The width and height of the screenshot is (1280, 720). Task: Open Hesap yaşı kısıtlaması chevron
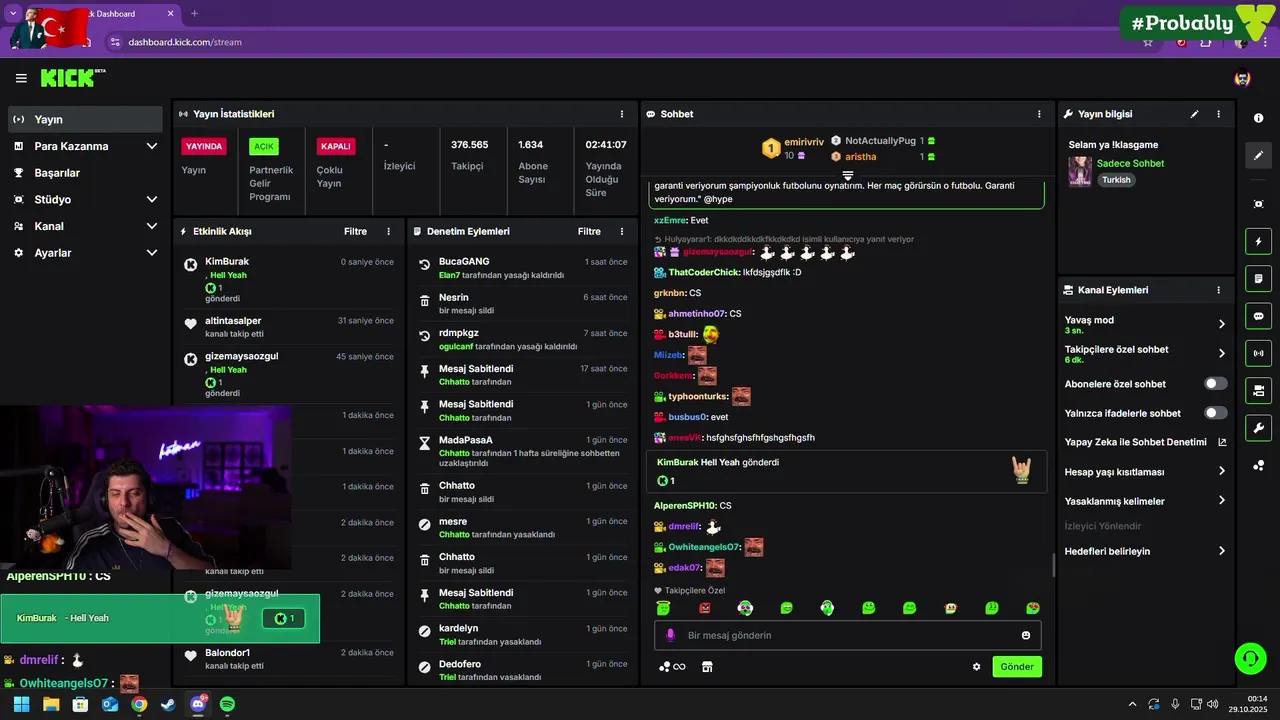click(x=1222, y=472)
